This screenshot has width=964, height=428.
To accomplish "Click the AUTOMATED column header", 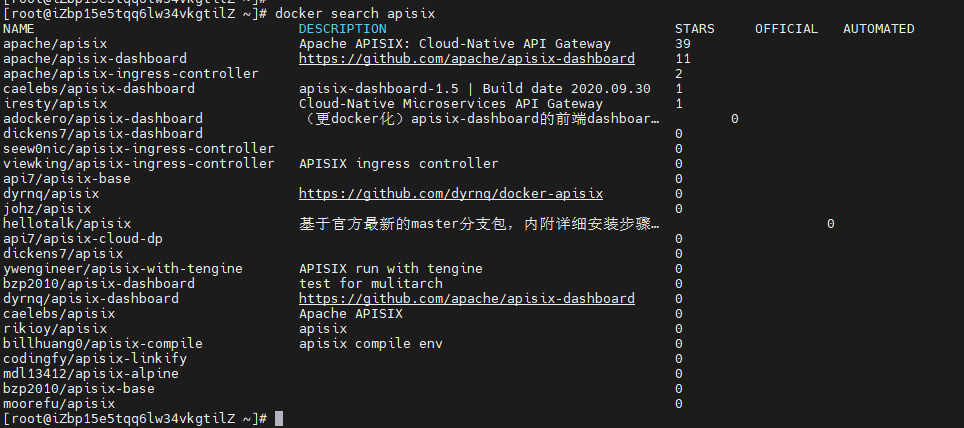I will 878,29.
